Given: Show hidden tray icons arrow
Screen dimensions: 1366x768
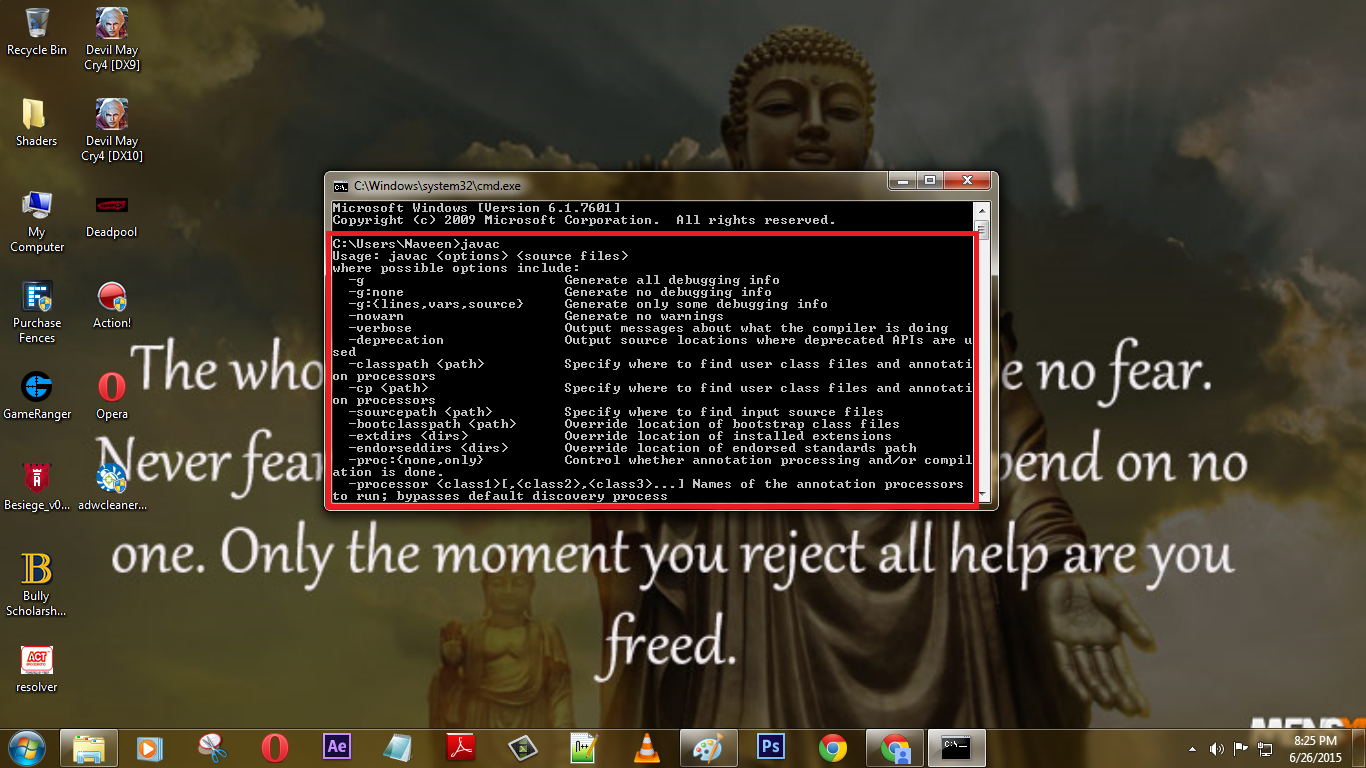Looking at the screenshot, I should [1192, 748].
